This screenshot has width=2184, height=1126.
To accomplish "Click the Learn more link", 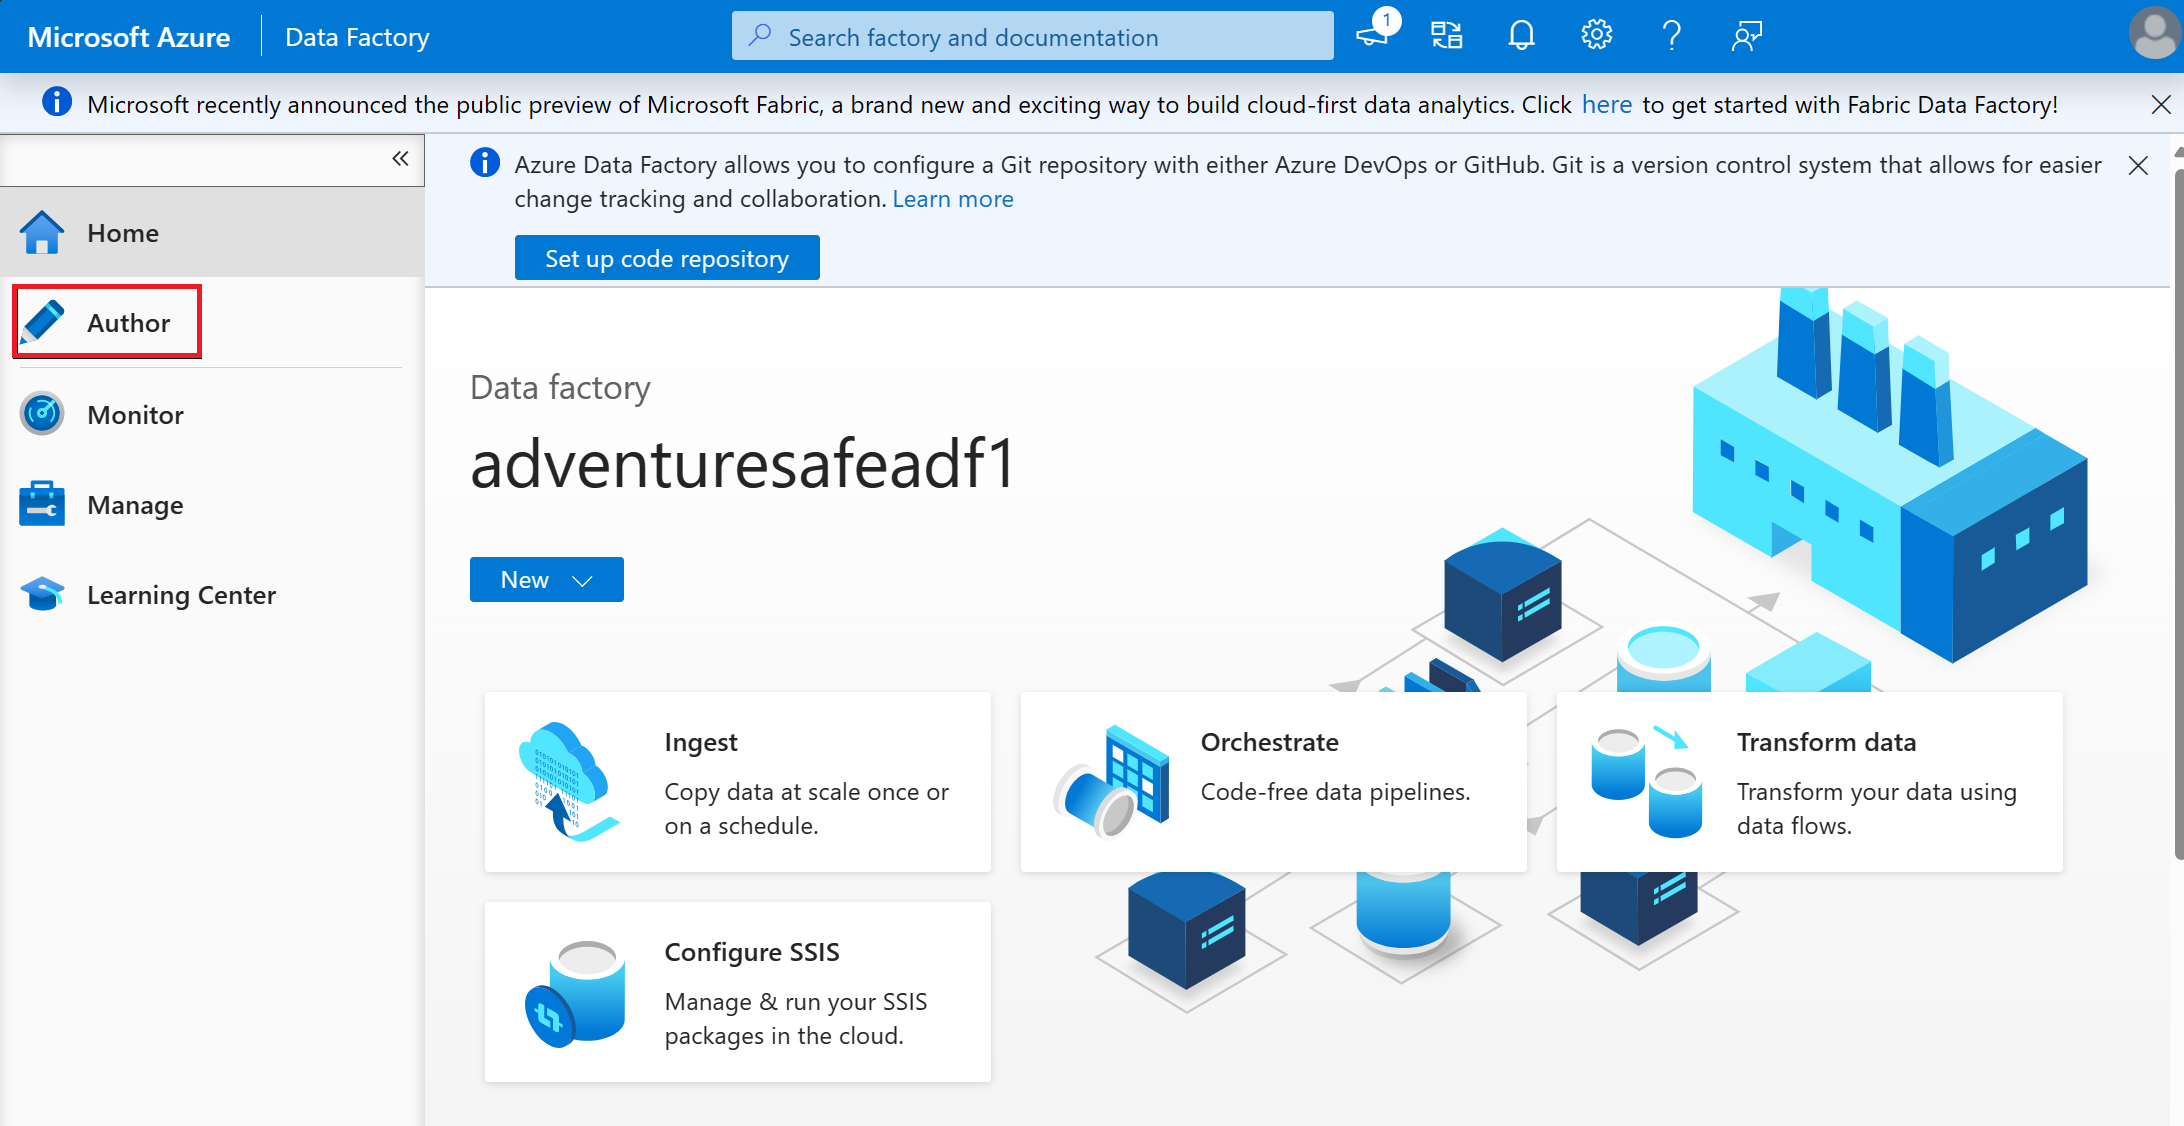I will tap(952, 198).
